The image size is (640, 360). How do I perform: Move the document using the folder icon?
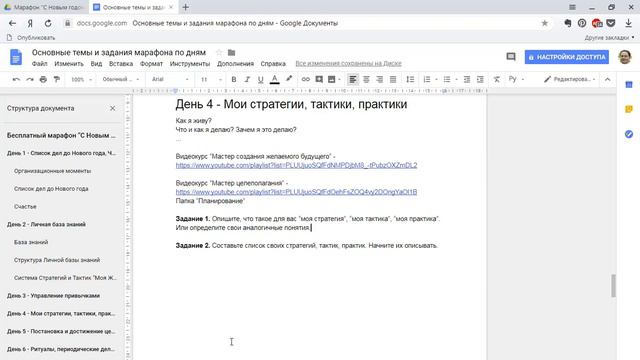click(x=231, y=53)
